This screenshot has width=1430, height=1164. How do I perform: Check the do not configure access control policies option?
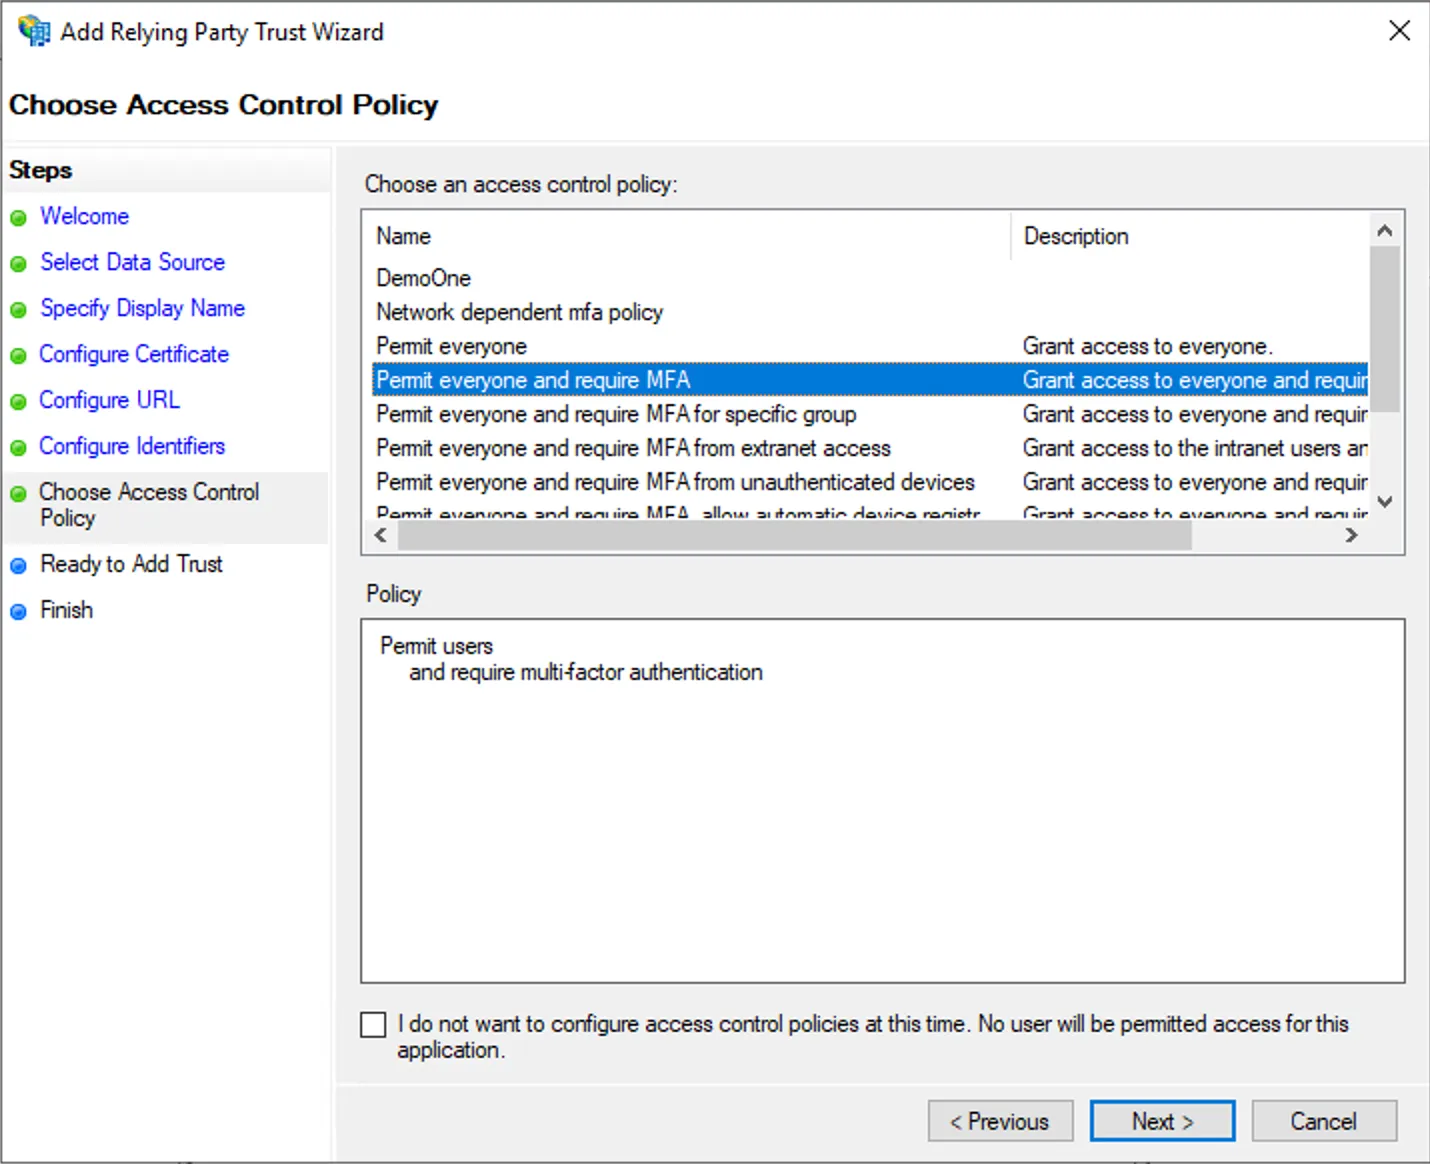click(373, 1024)
